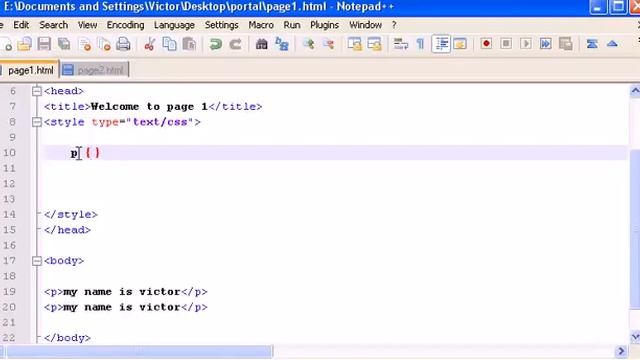Click the closing </head> tag
Image resolution: width=640 pixels, height=360 pixels.
pos(67,230)
